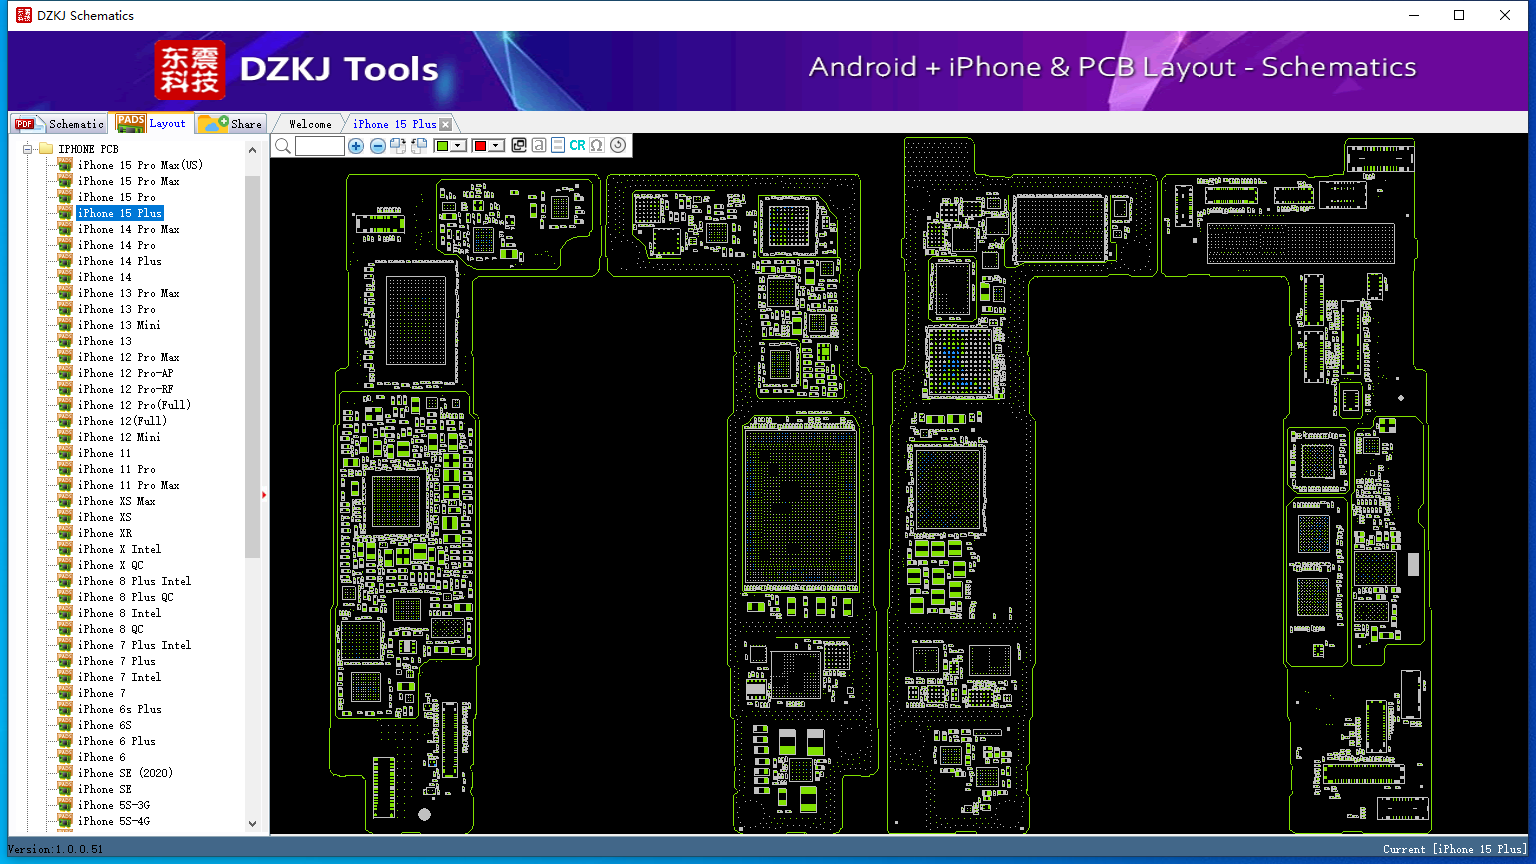Screen dimensions: 1536x864
Task: Click the PADS icon beside iPhone 8 QC
Action: (65, 629)
